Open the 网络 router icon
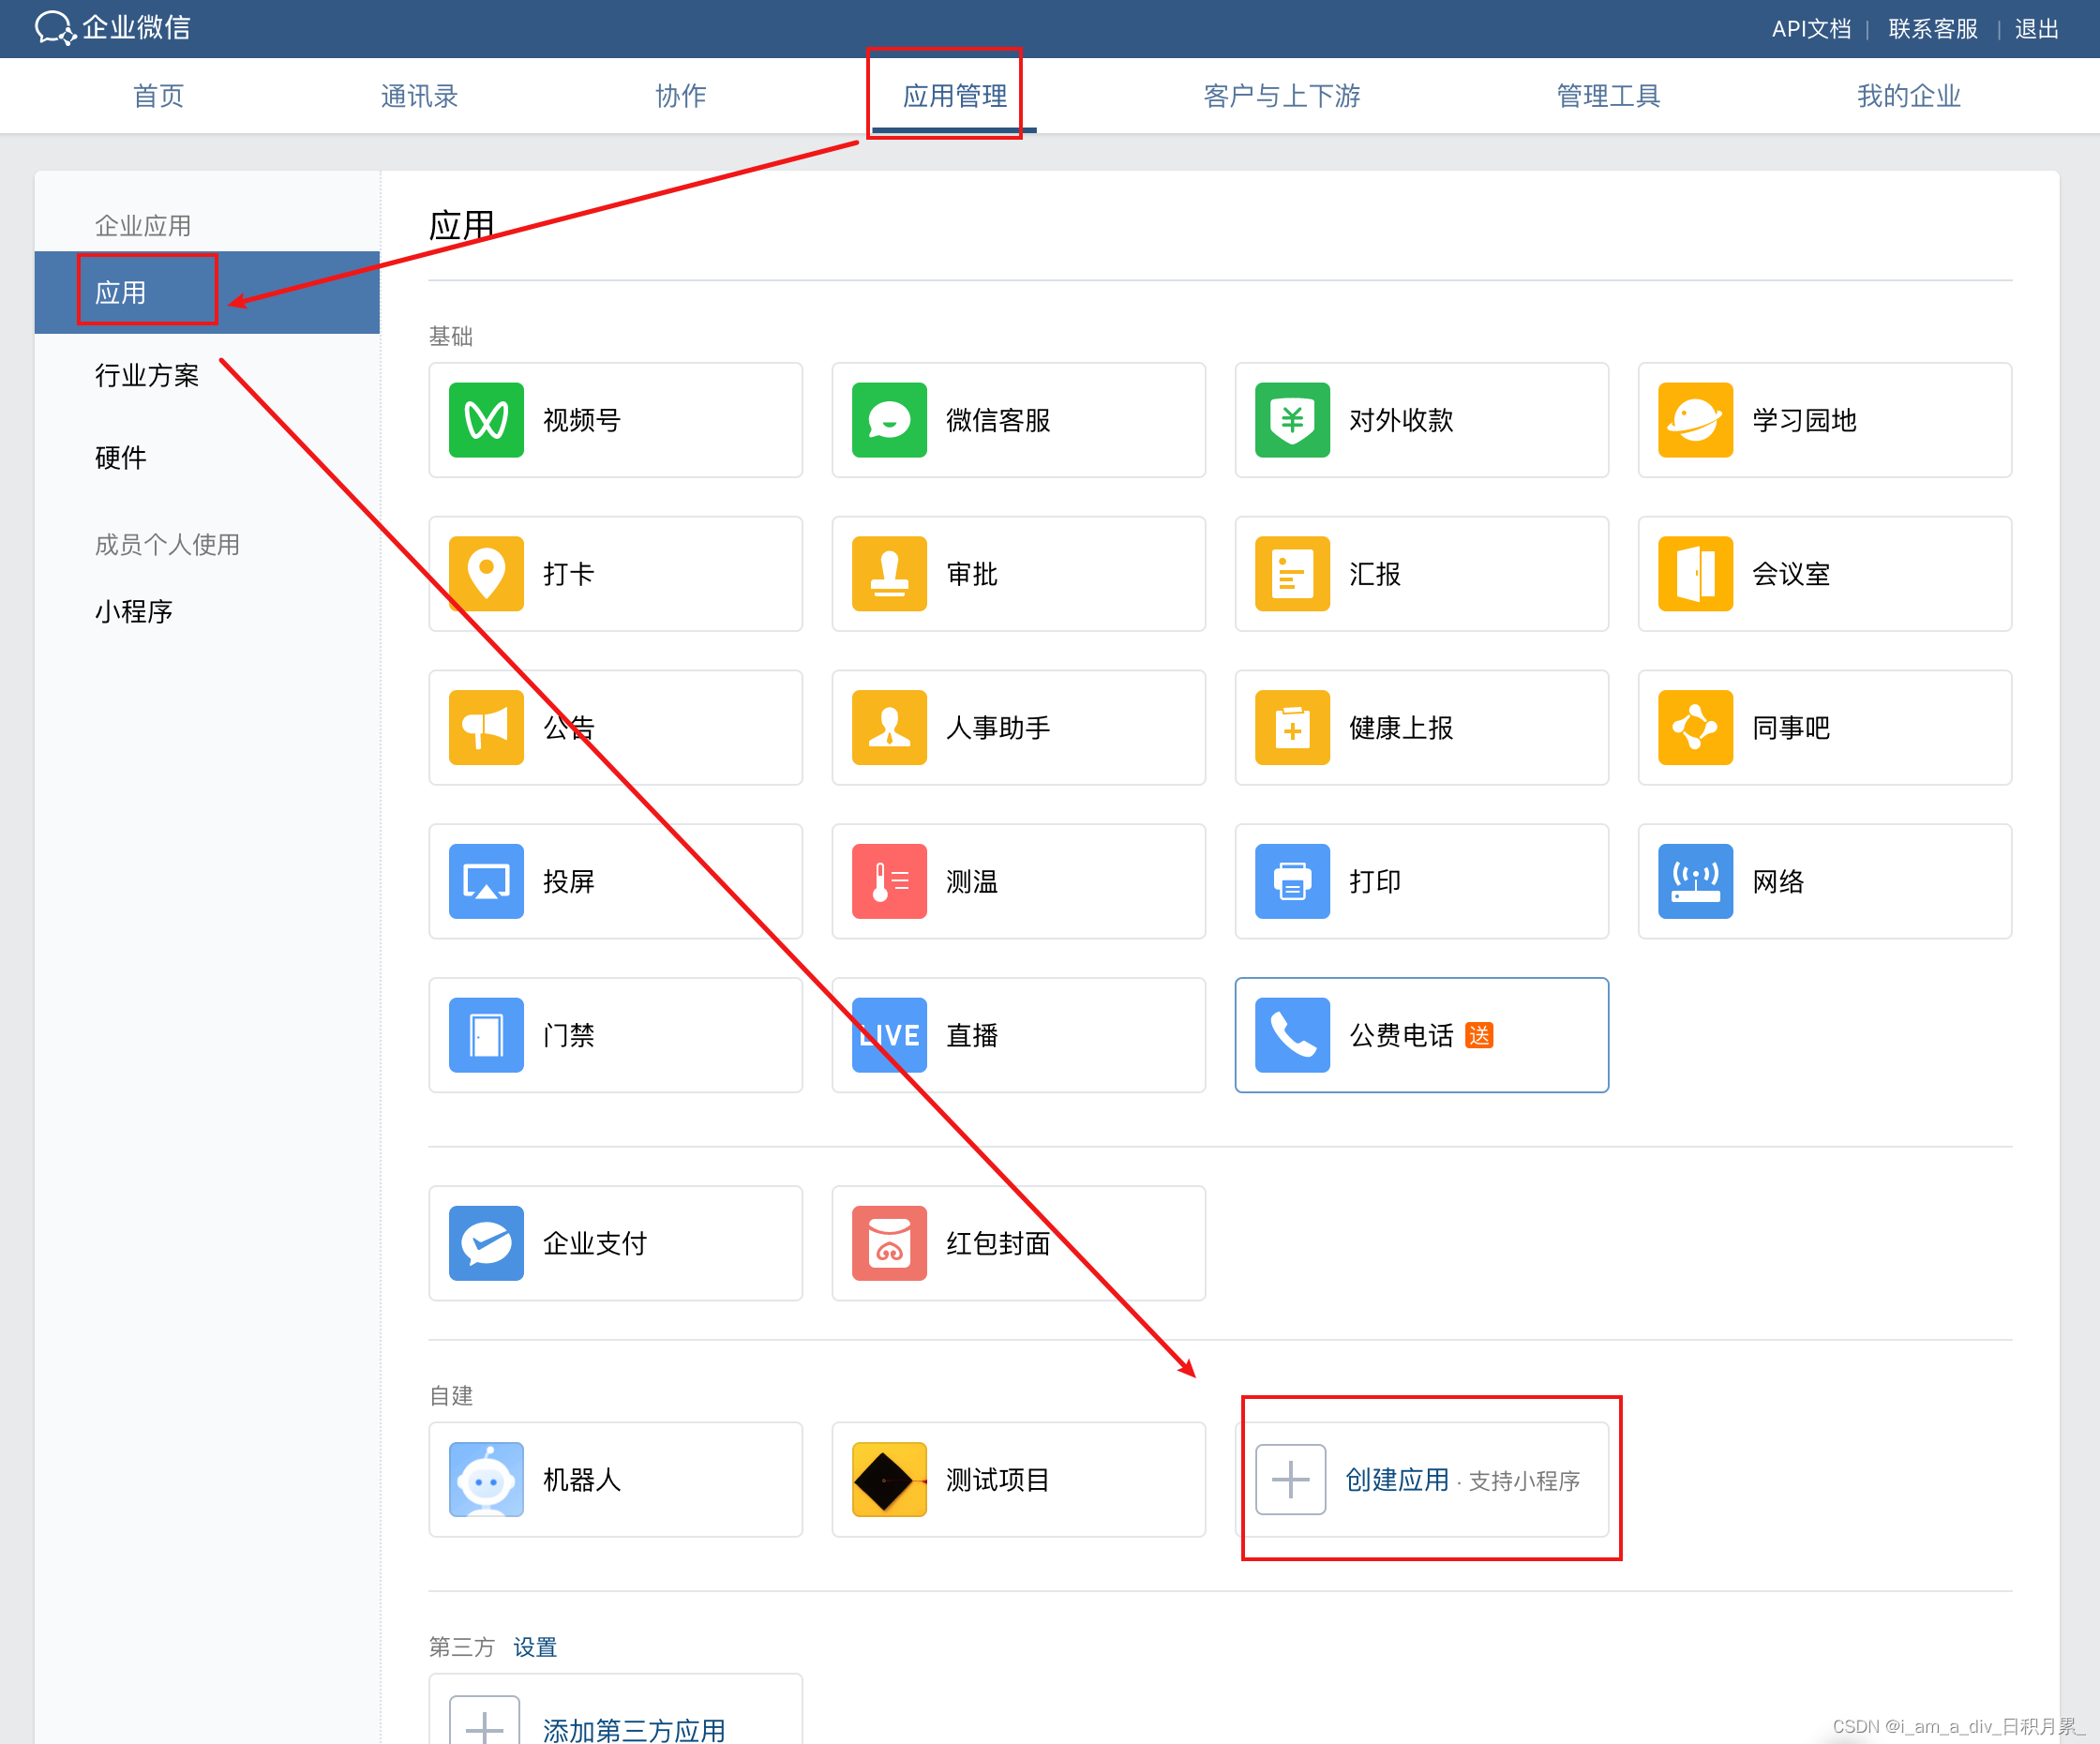Viewport: 2100px width, 1744px height. tap(1695, 881)
